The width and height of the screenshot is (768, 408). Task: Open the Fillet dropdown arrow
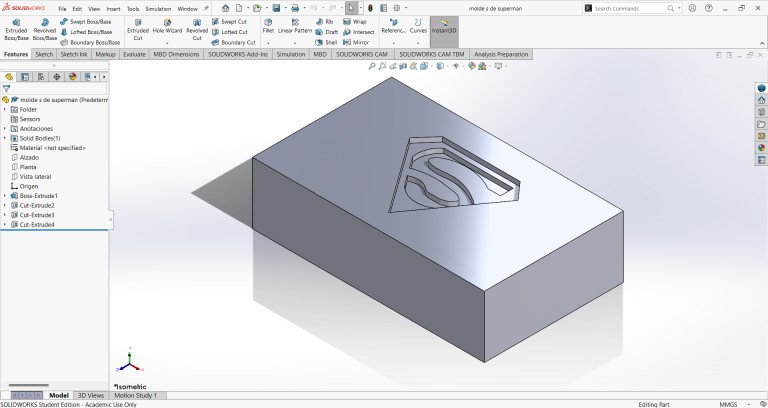[x=268, y=43]
